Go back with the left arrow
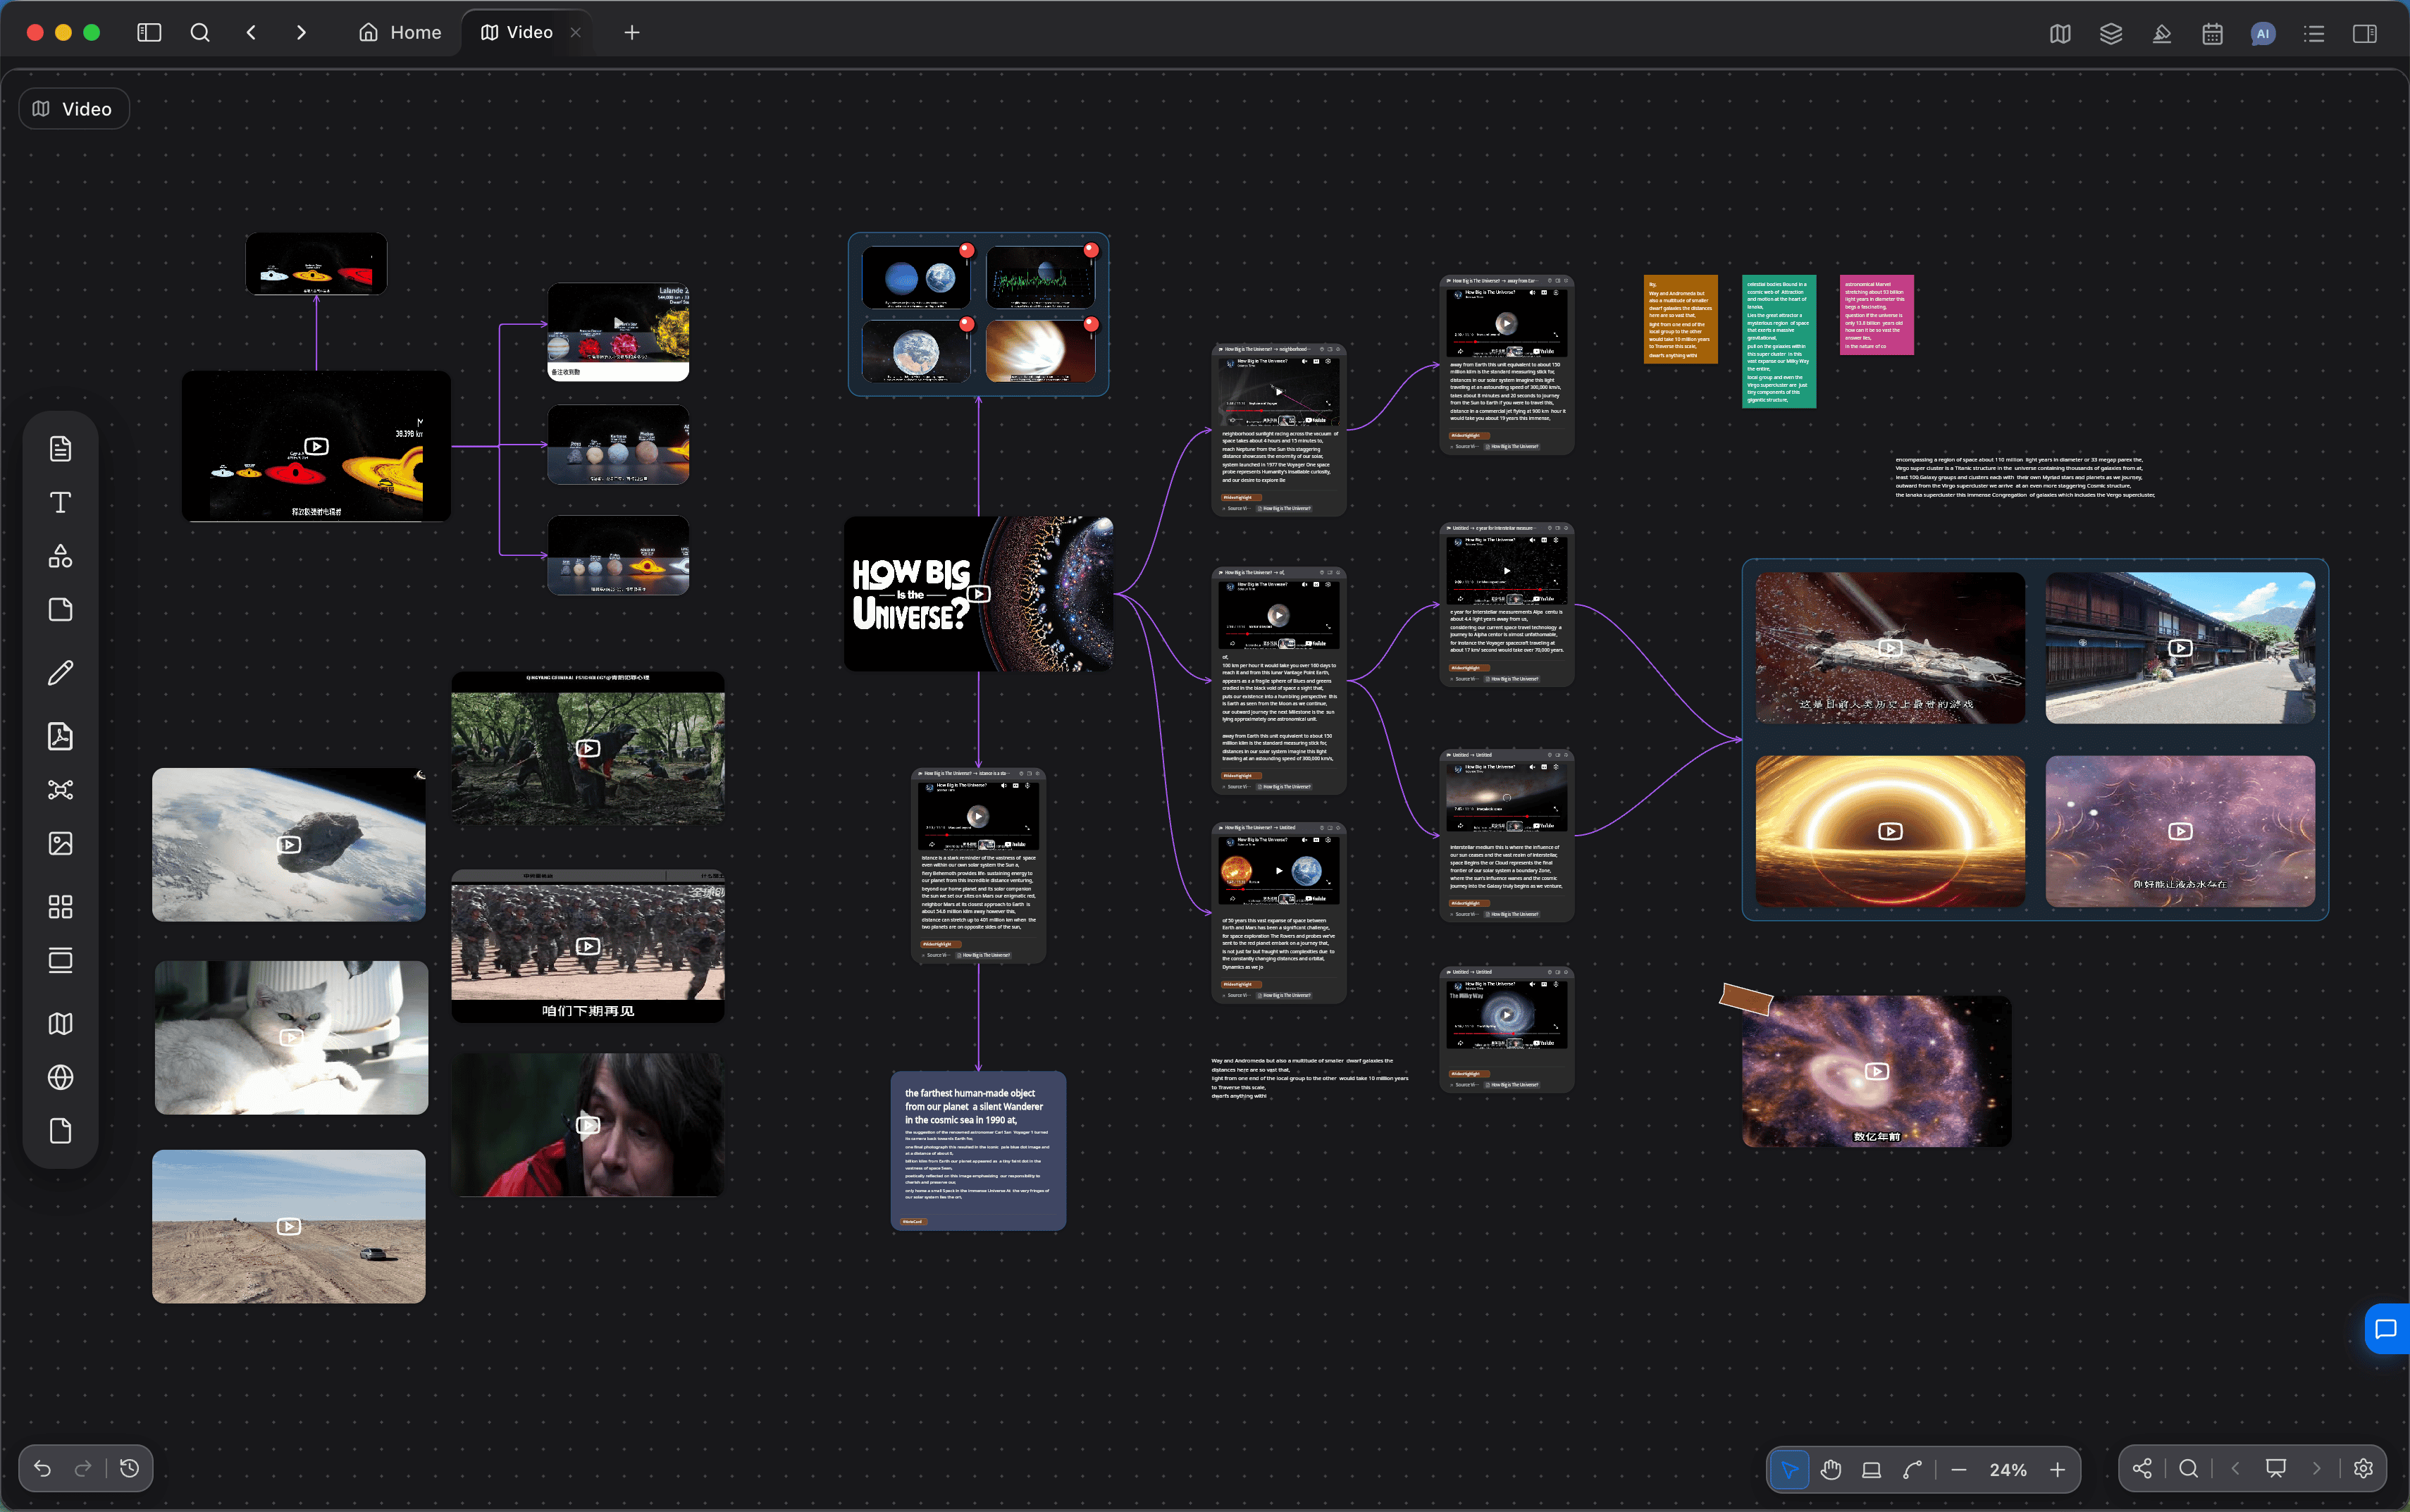Screen dimensions: 2410x1512 (x=251, y=32)
